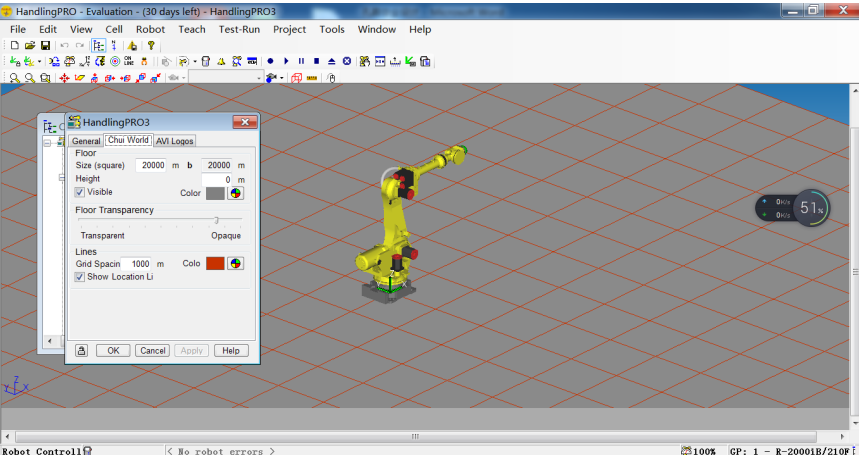This screenshot has height=455, width=859.
Task: Click the Open folder toolbar icon
Action: click(30, 45)
